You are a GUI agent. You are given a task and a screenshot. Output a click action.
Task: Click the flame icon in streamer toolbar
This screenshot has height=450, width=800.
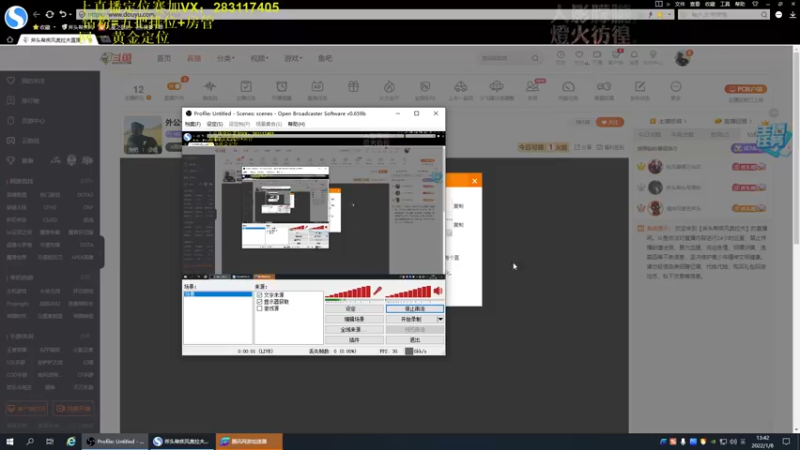pyautogui.click(x=389, y=86)
